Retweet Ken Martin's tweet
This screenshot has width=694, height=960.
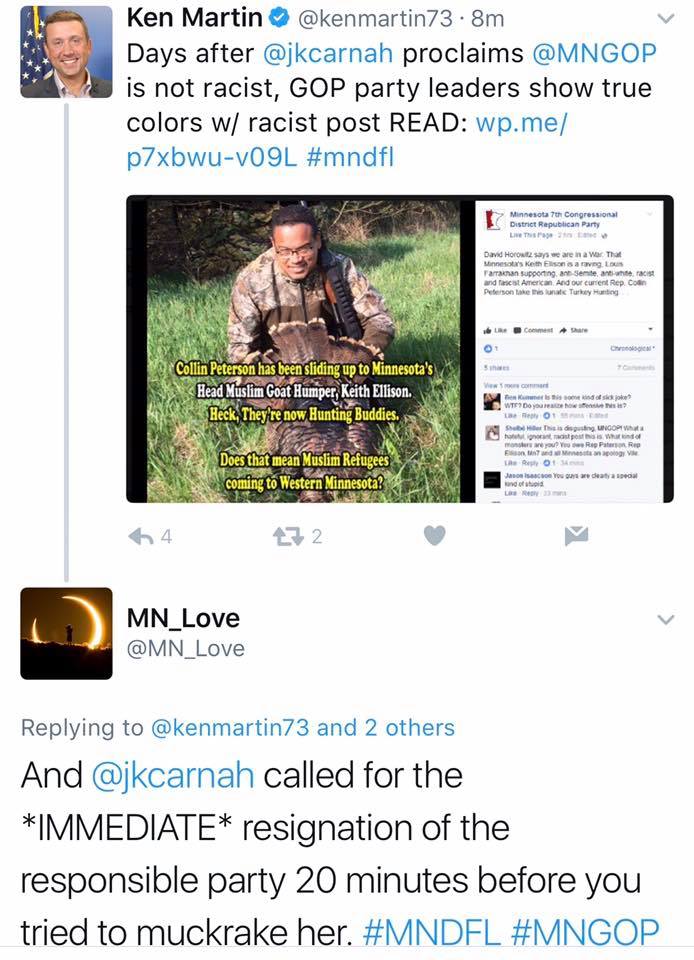291,537
